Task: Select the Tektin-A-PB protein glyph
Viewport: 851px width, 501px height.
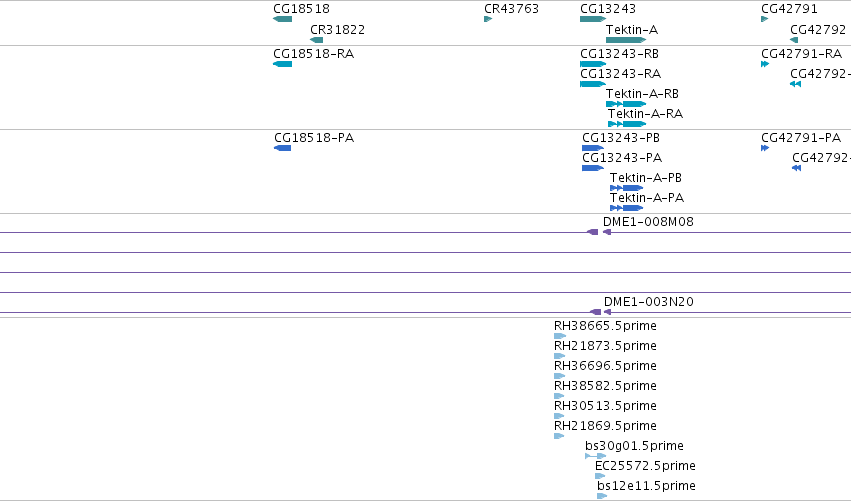Action: (626, 188)
